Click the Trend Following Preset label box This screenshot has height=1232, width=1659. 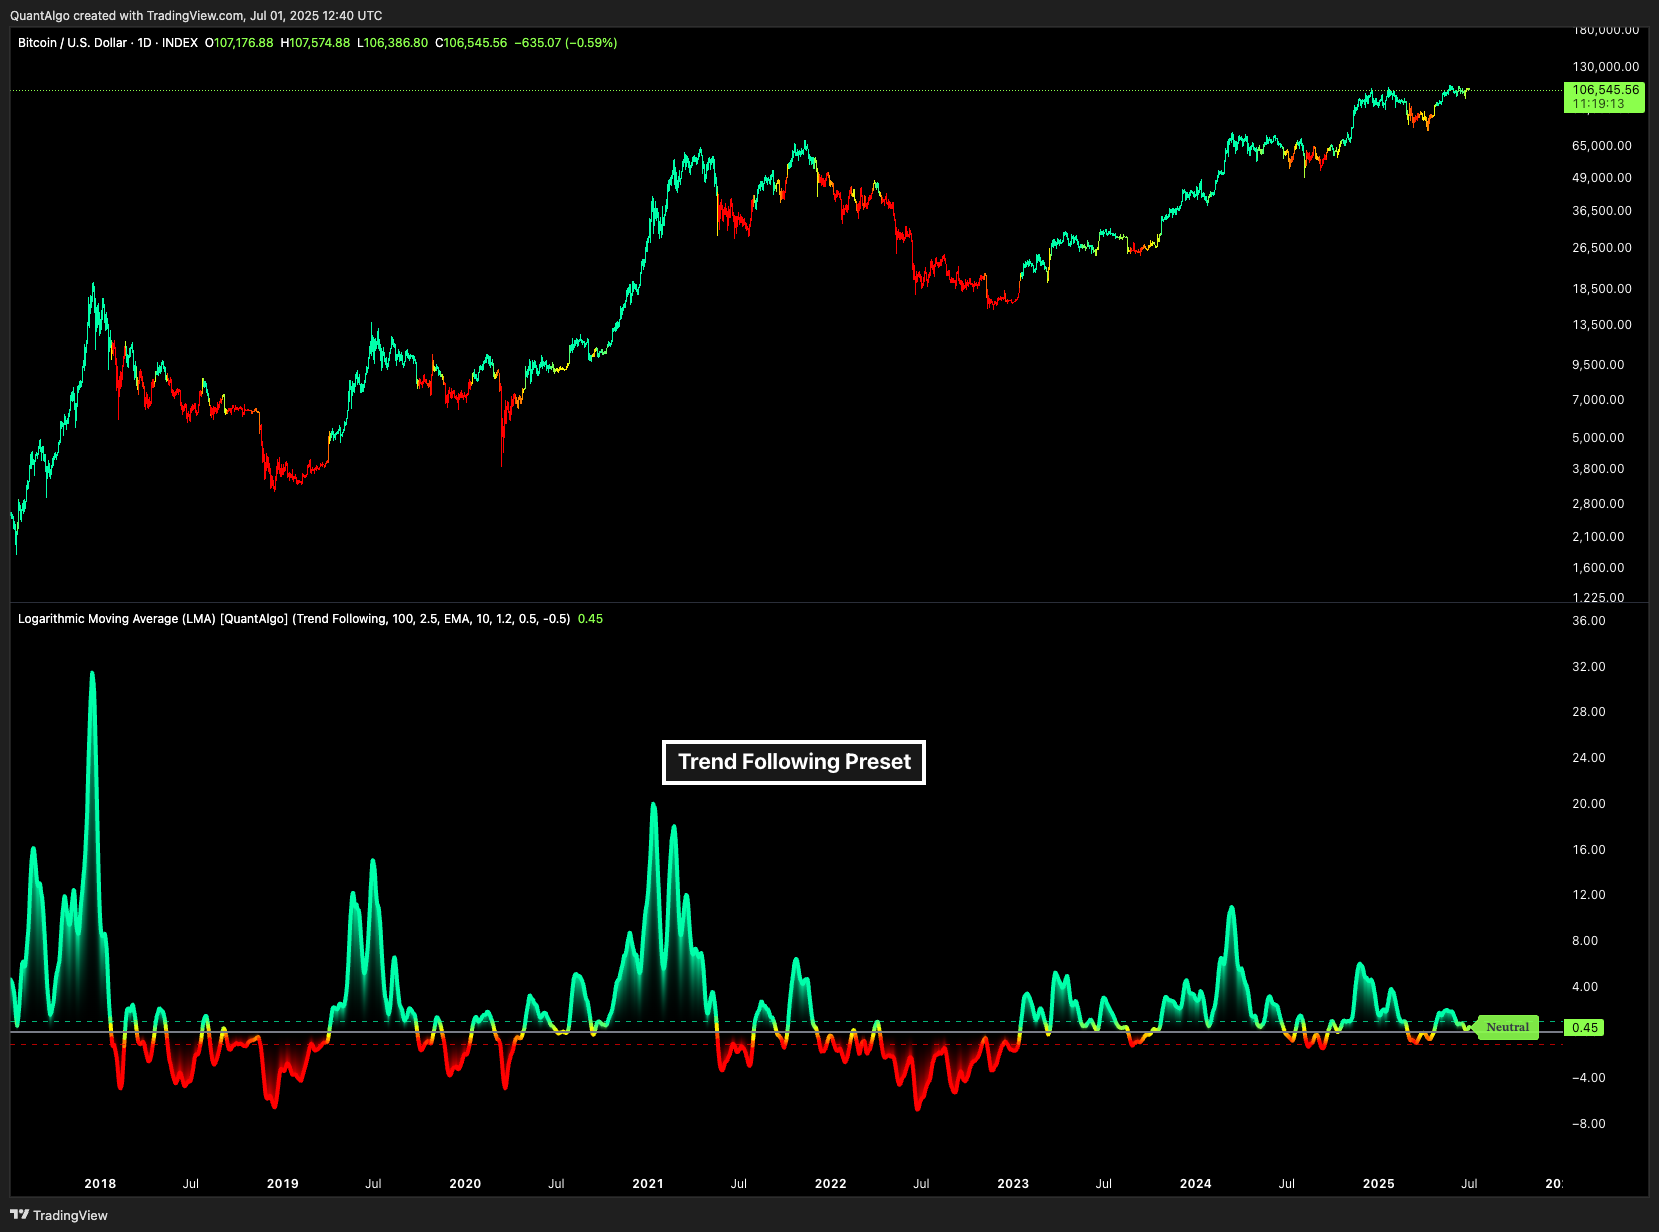pyautogui.click(x=794, y=762)
